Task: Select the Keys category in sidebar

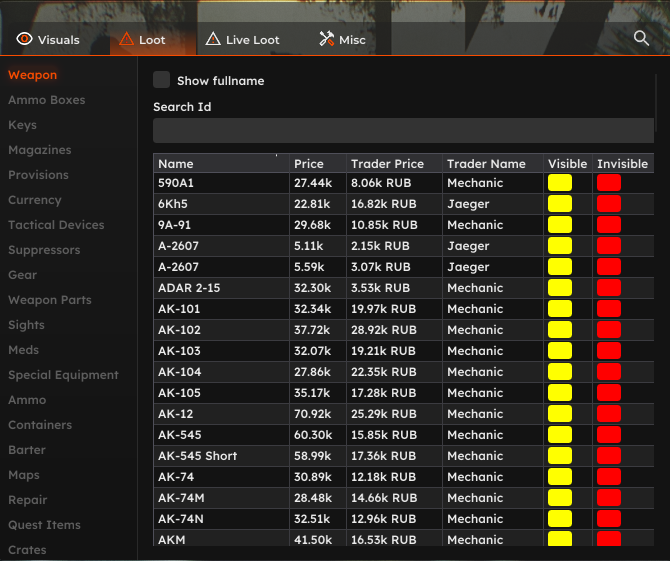Action: pyautogui.click(x=22, y=125)
